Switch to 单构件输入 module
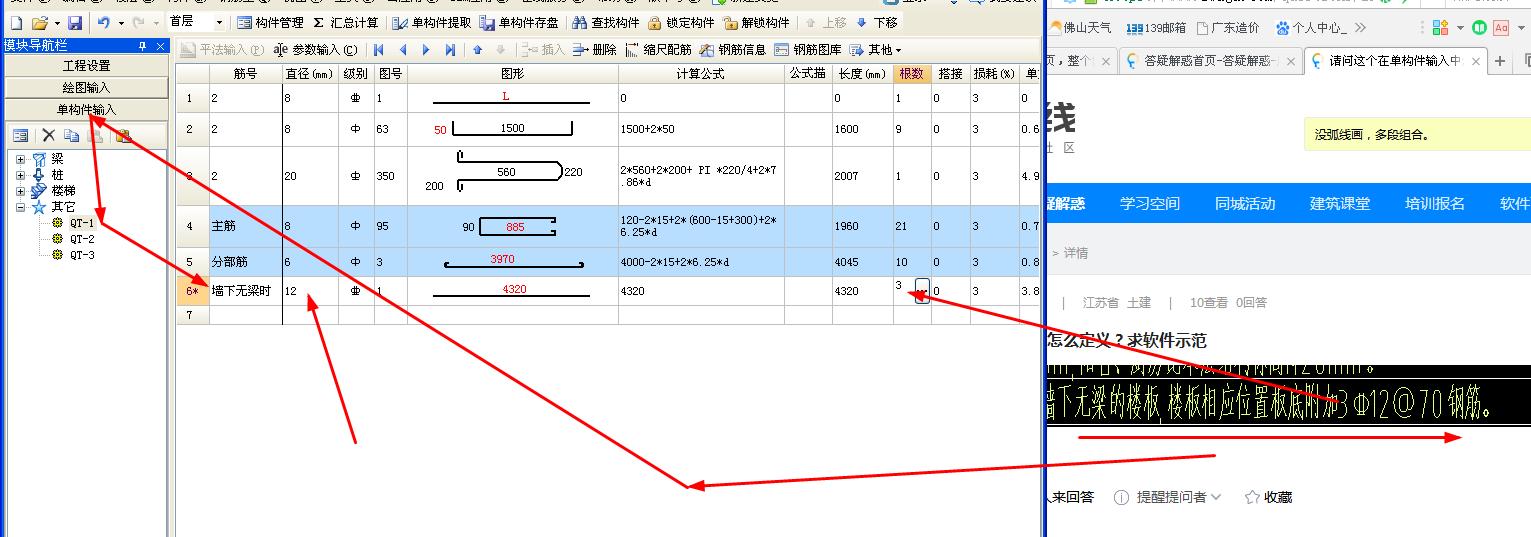The height and width of the screenshot is (537, 1531). 87,110
